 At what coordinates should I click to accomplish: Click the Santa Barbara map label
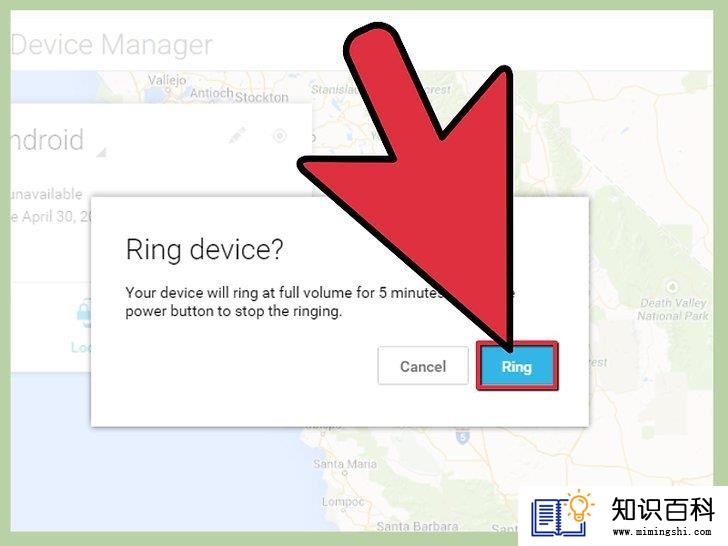tap(417, 526)
